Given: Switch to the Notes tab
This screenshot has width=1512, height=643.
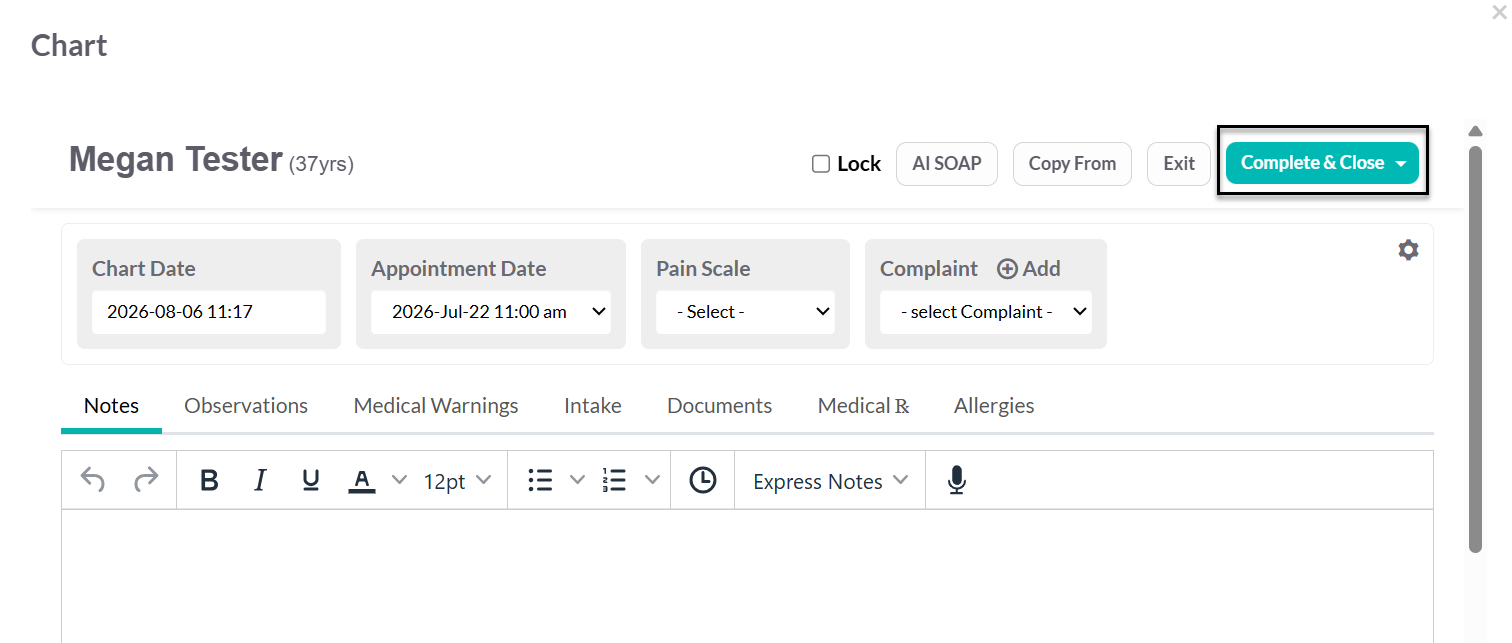Looking at the screenshot, I should 111,406.
